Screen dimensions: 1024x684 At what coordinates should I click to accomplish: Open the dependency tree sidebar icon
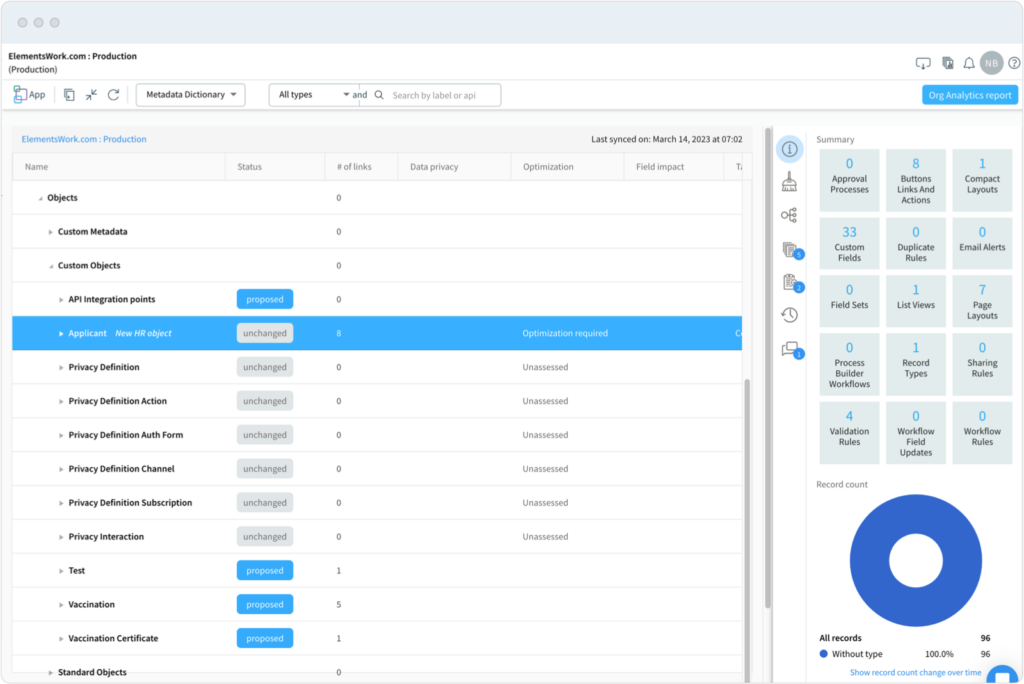789,214
